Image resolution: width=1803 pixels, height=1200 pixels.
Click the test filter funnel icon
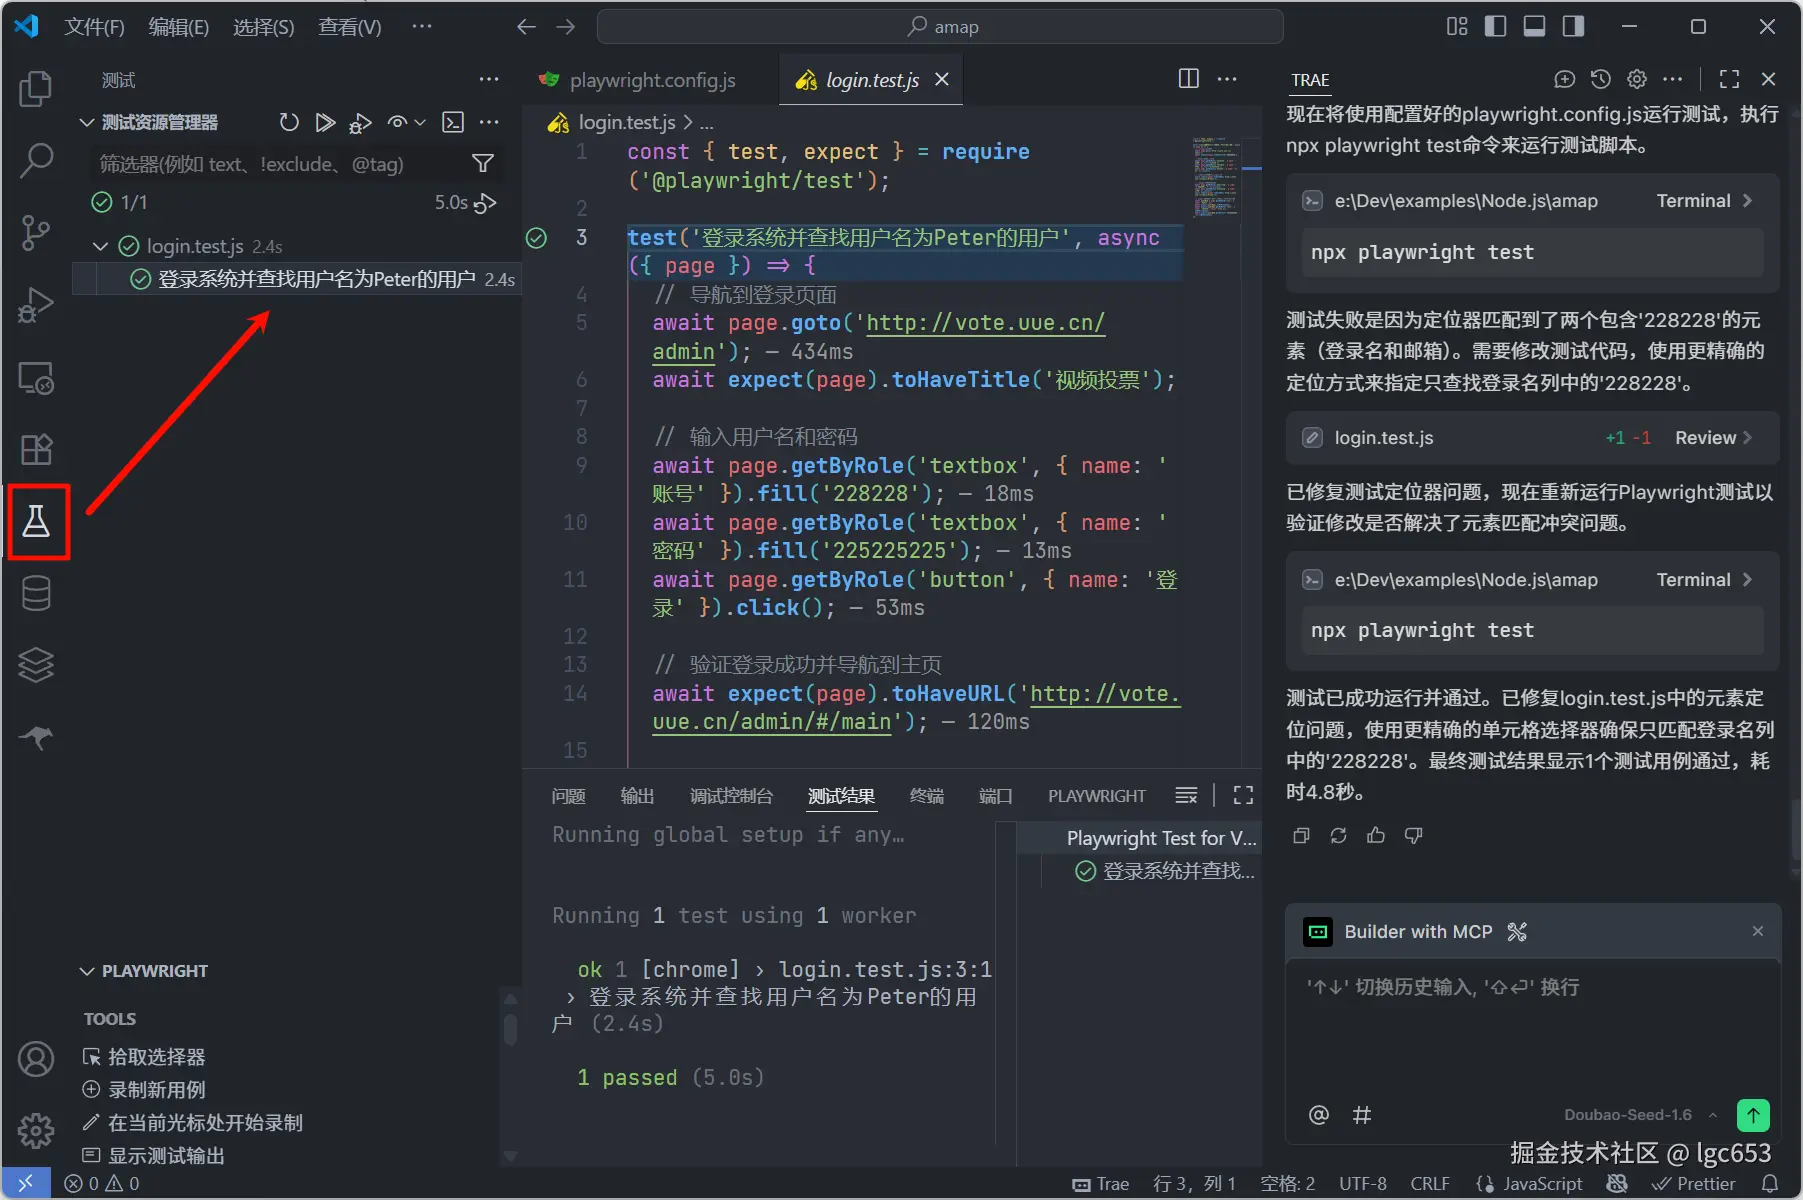coord(483,164)
